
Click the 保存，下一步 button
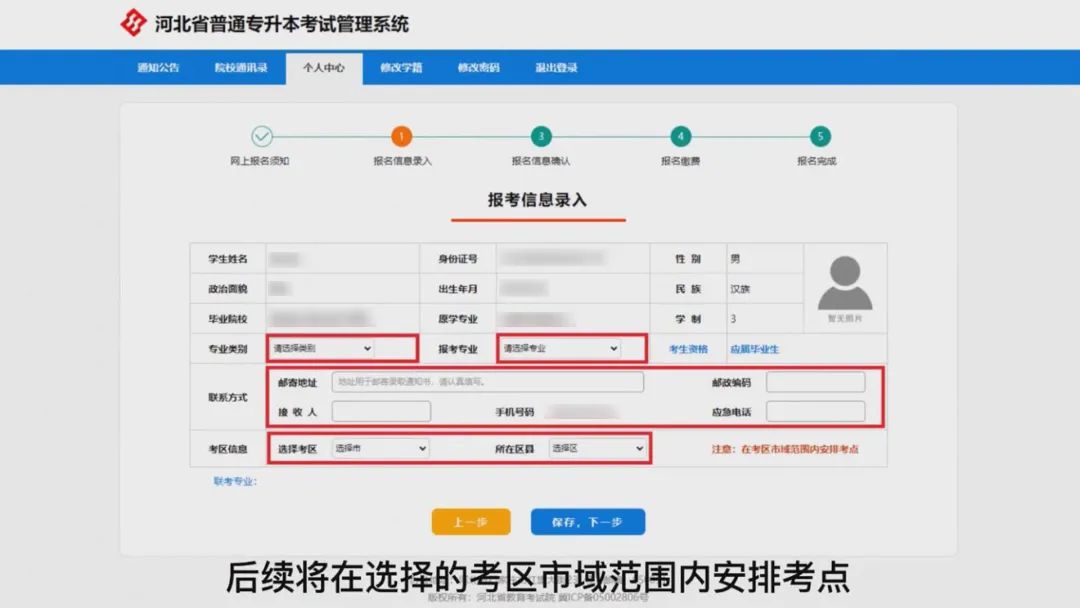590,521
